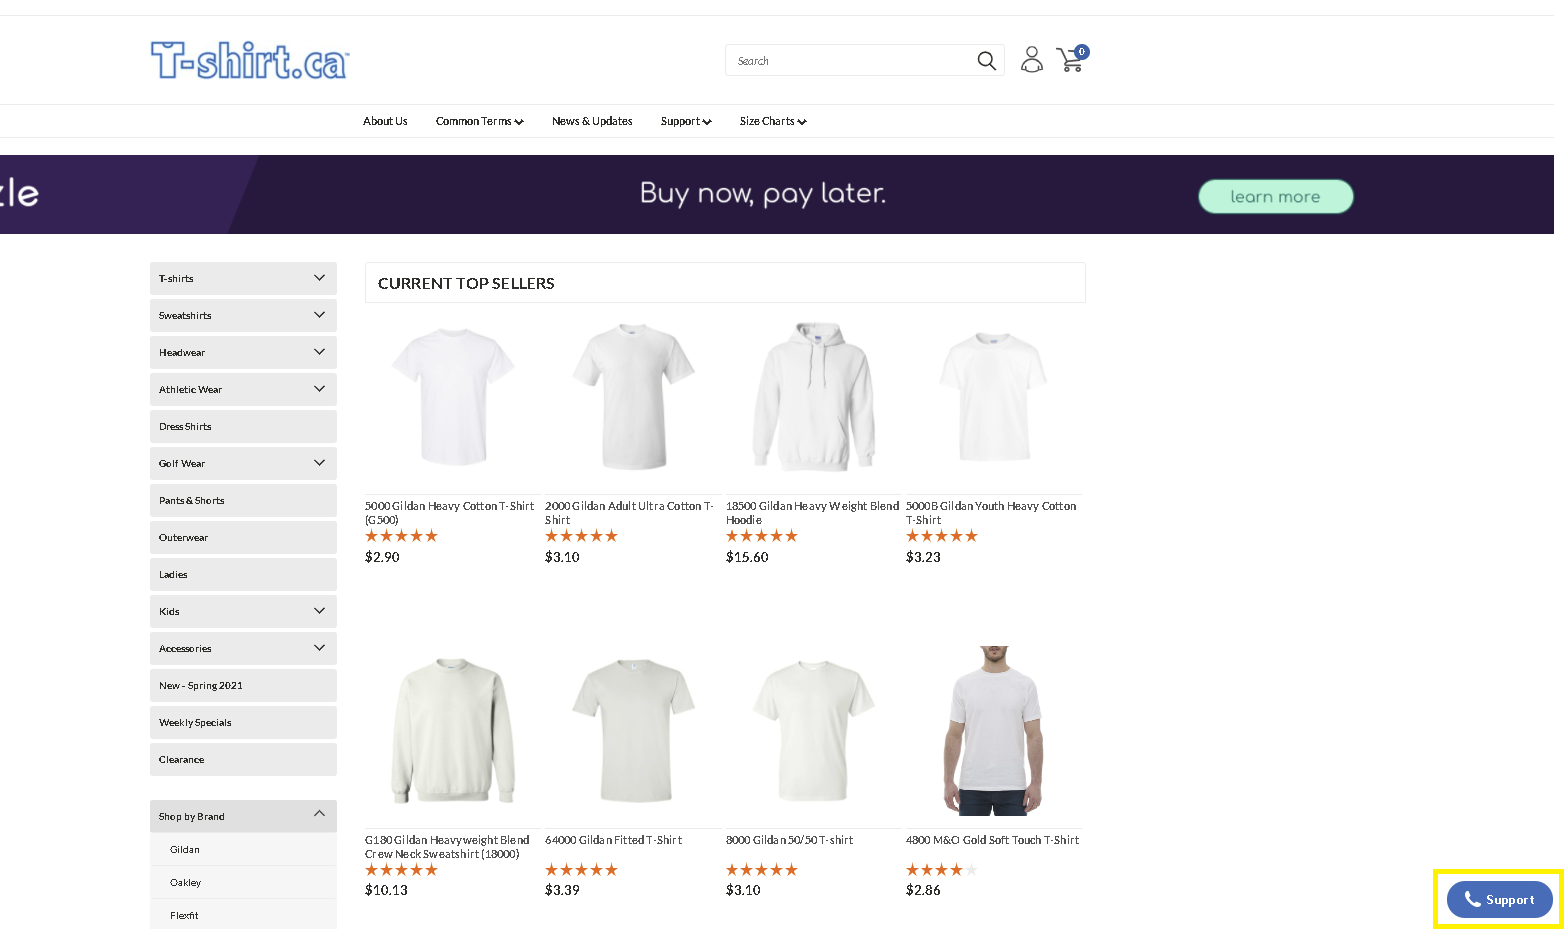Open G180 Gildan Crew Neck Sweatshirt image
Screen dimensions: 1566x933
pos(452,730)
